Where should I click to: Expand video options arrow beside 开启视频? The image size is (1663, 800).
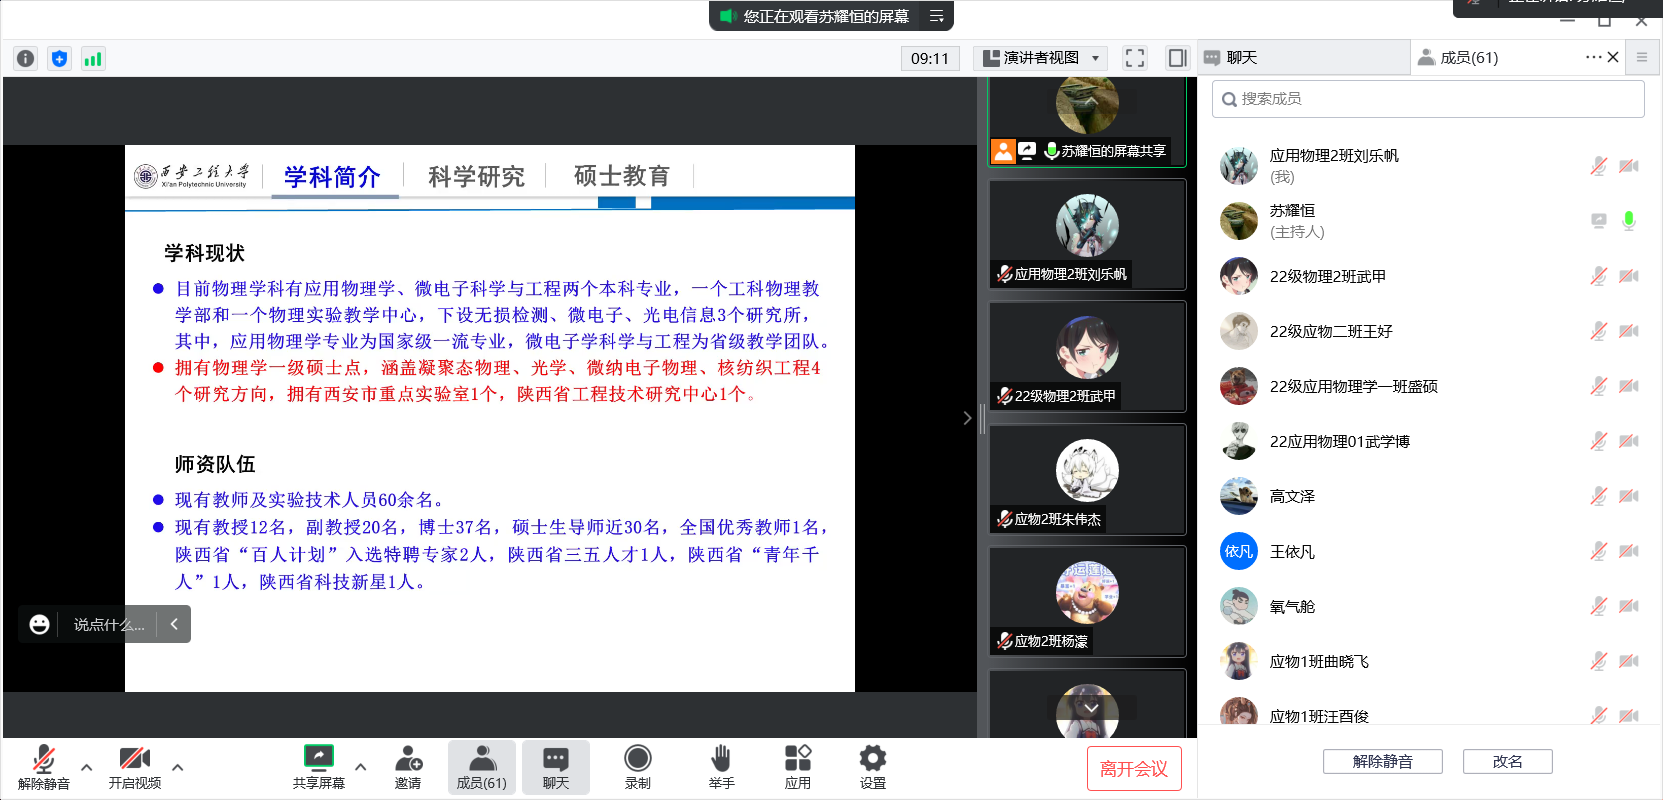(178, 767)
